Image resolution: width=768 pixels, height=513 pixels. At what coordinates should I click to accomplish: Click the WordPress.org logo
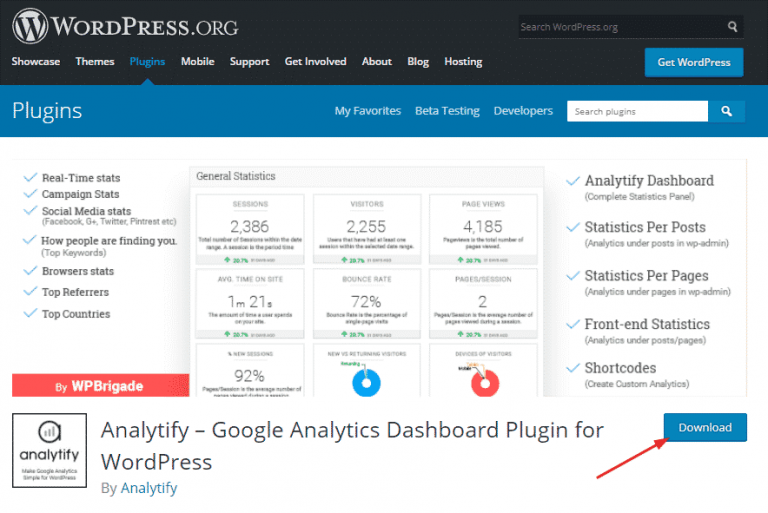125,26
